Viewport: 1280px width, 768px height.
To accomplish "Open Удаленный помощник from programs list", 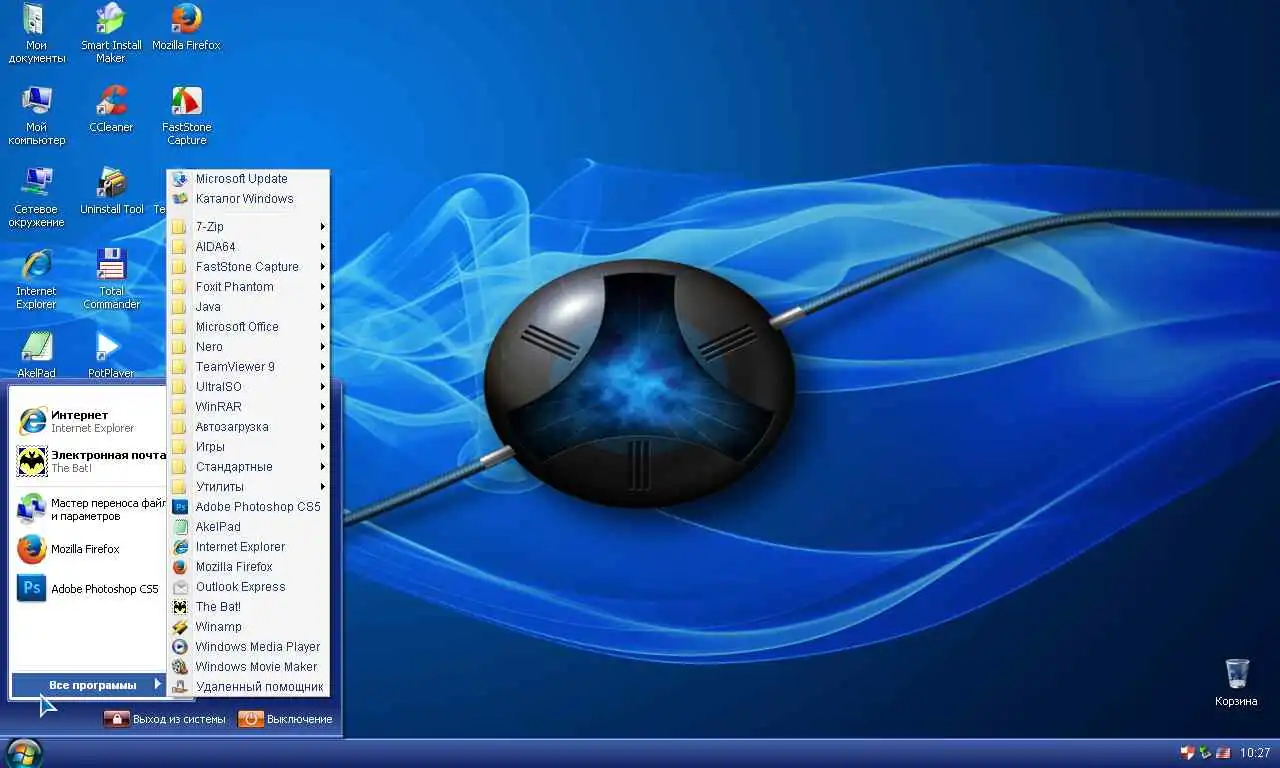I will pos(249,687).
